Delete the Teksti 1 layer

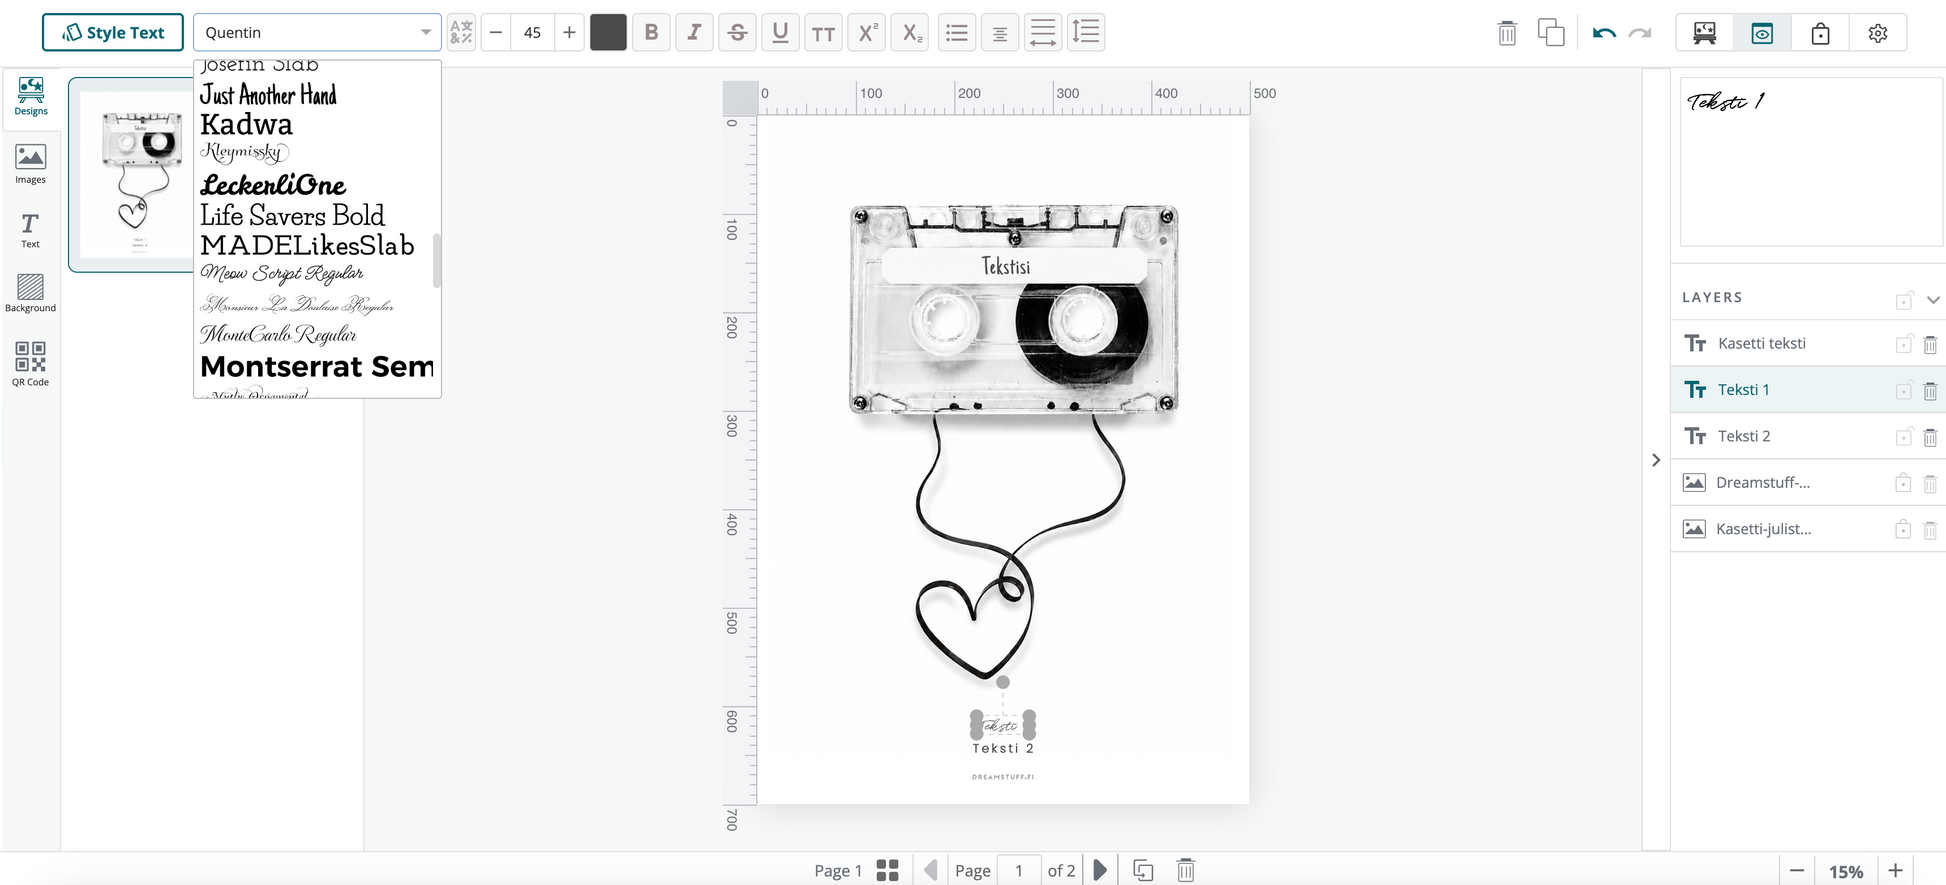1930,391
